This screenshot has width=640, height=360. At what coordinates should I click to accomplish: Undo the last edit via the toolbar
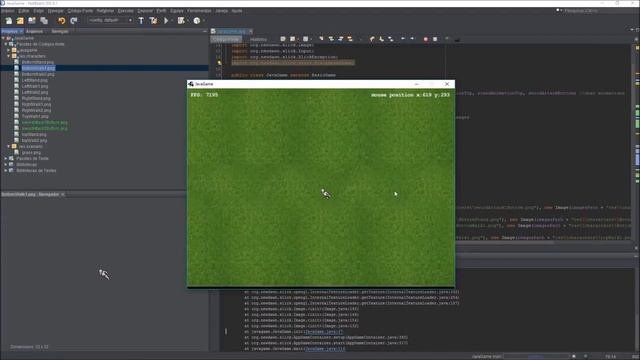pos(62,20)
